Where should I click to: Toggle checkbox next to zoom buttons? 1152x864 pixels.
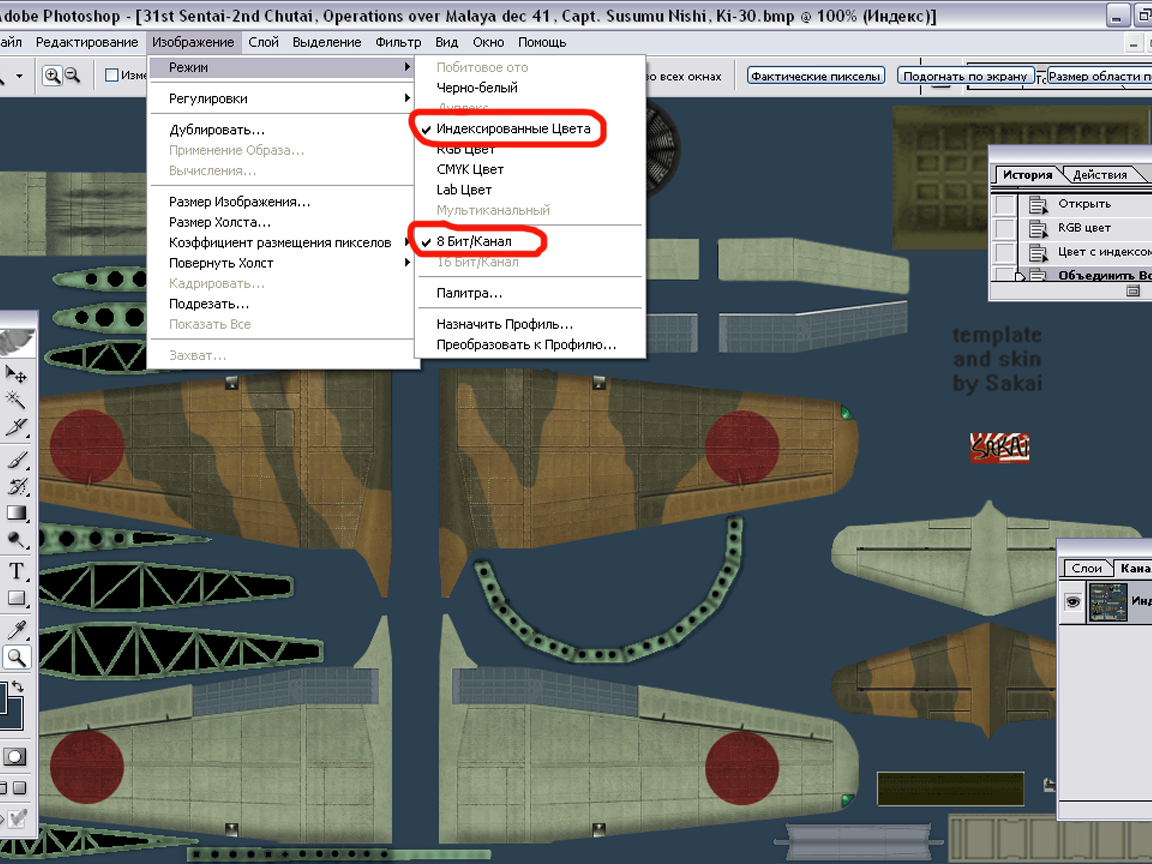point(112,76)
